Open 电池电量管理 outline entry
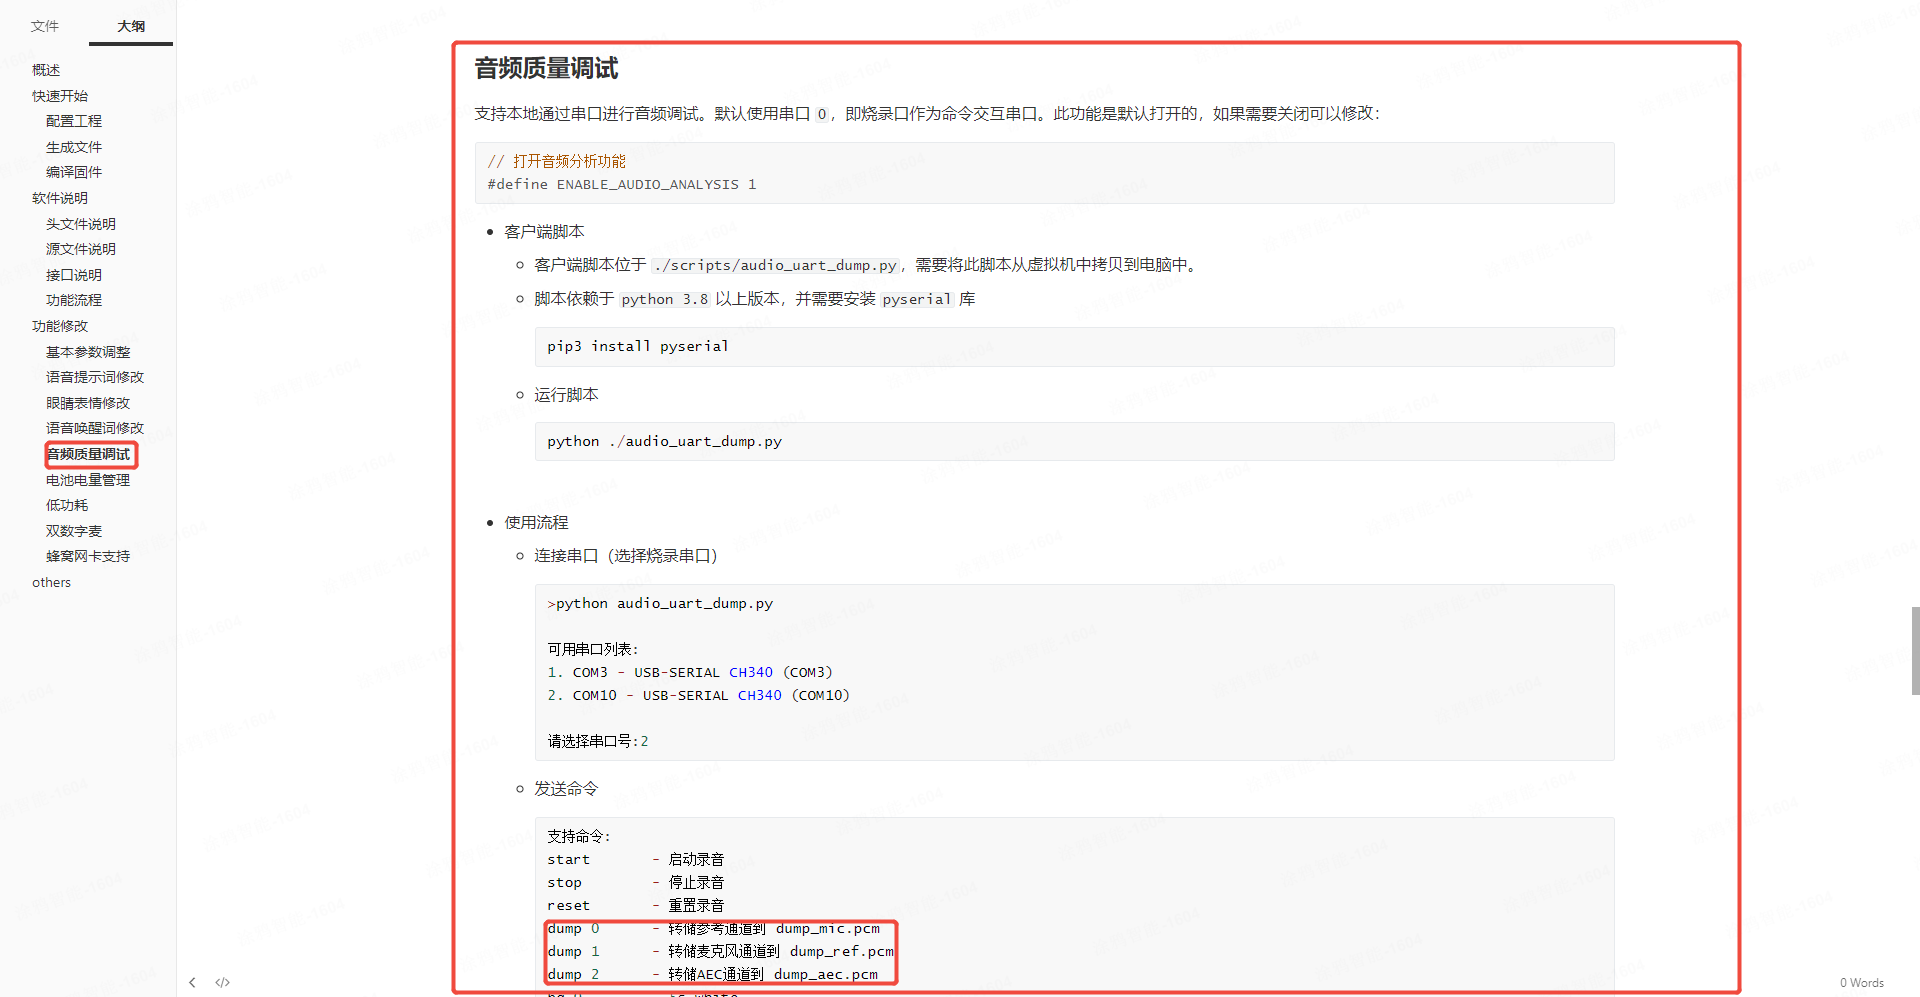Viewport: 1920px width, 997px height. pyautogui.click(x=88, y=480)
